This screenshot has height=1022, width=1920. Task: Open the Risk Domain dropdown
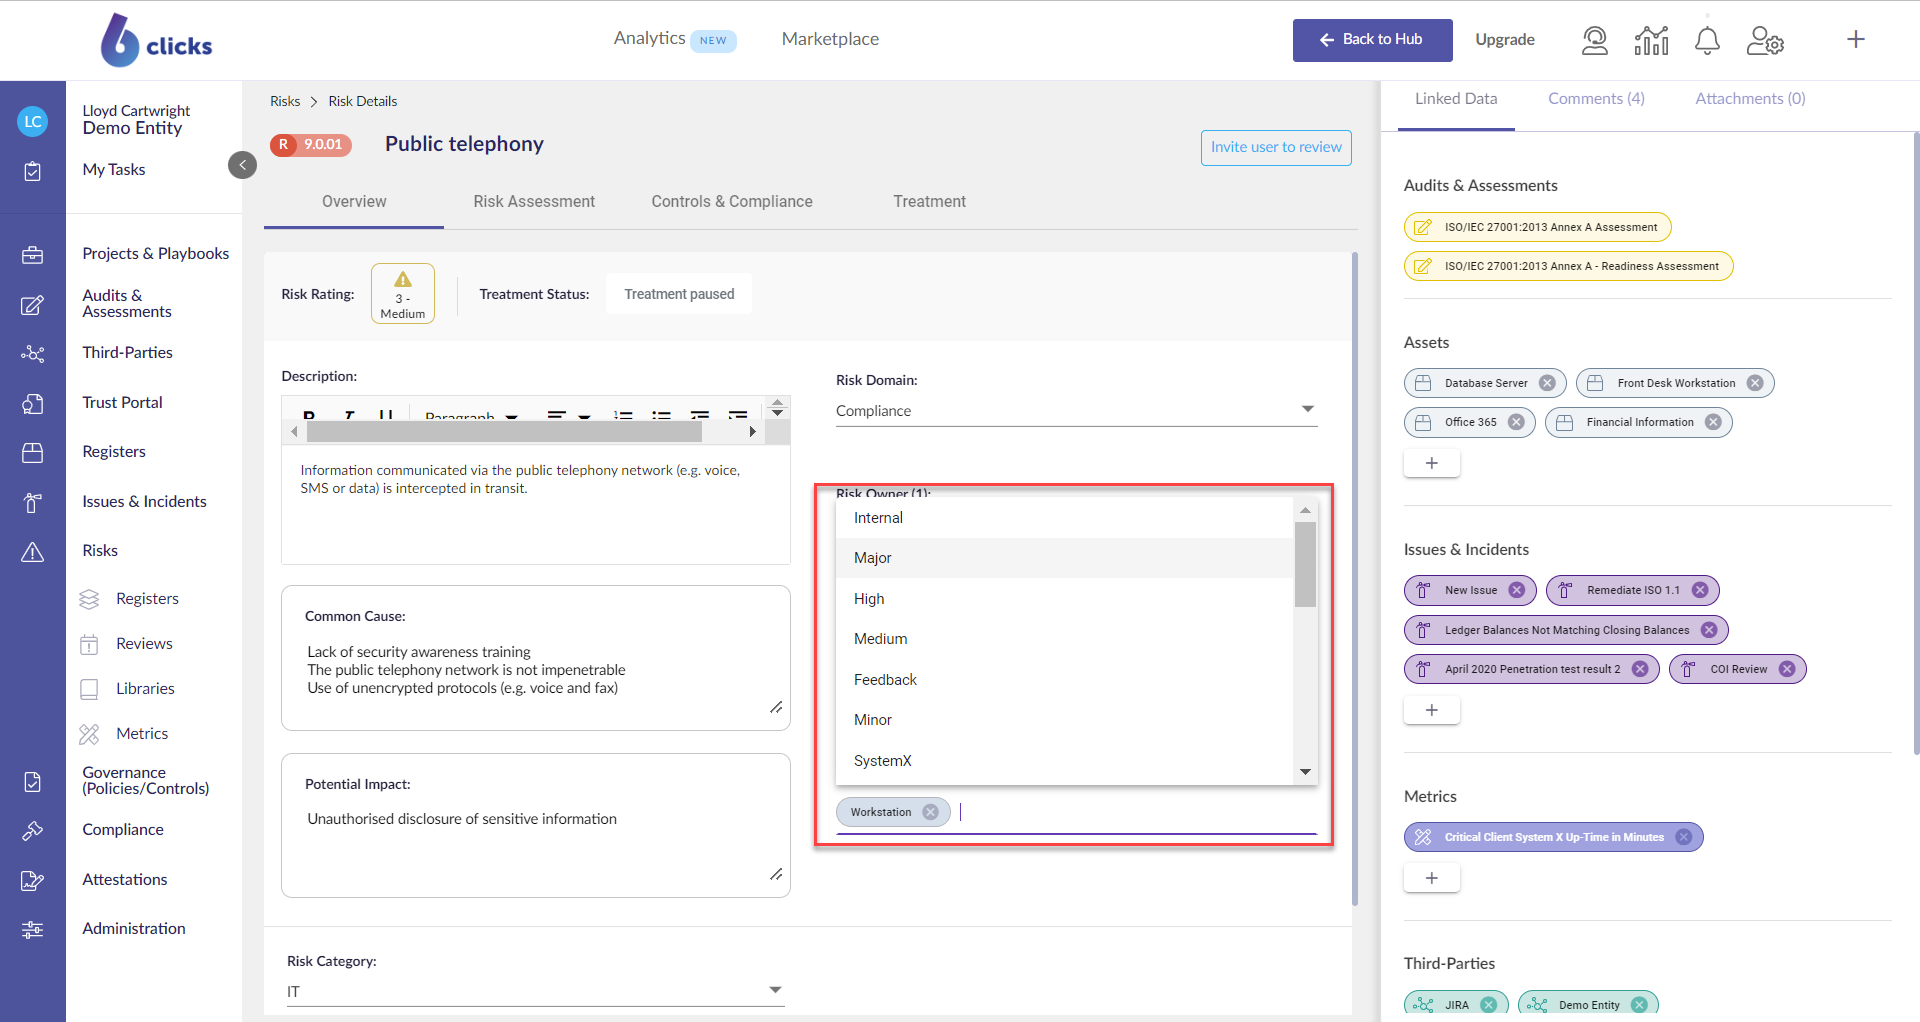(x=1076, y=411)
